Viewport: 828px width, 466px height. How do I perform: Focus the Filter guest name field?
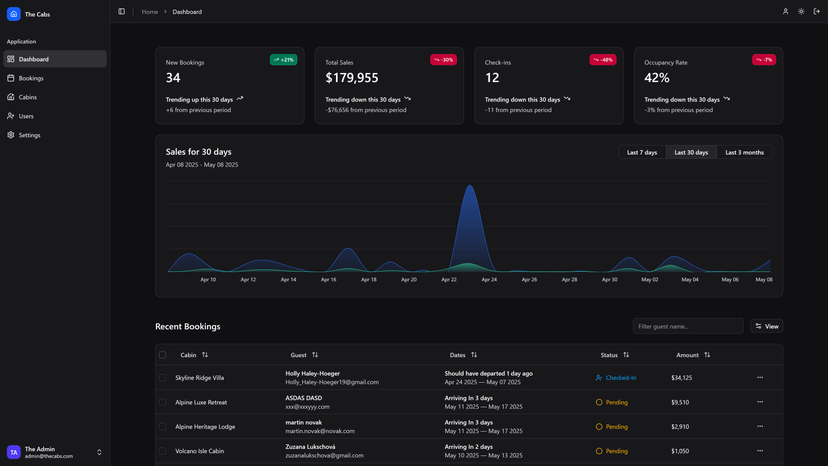[x=687, y=326]
